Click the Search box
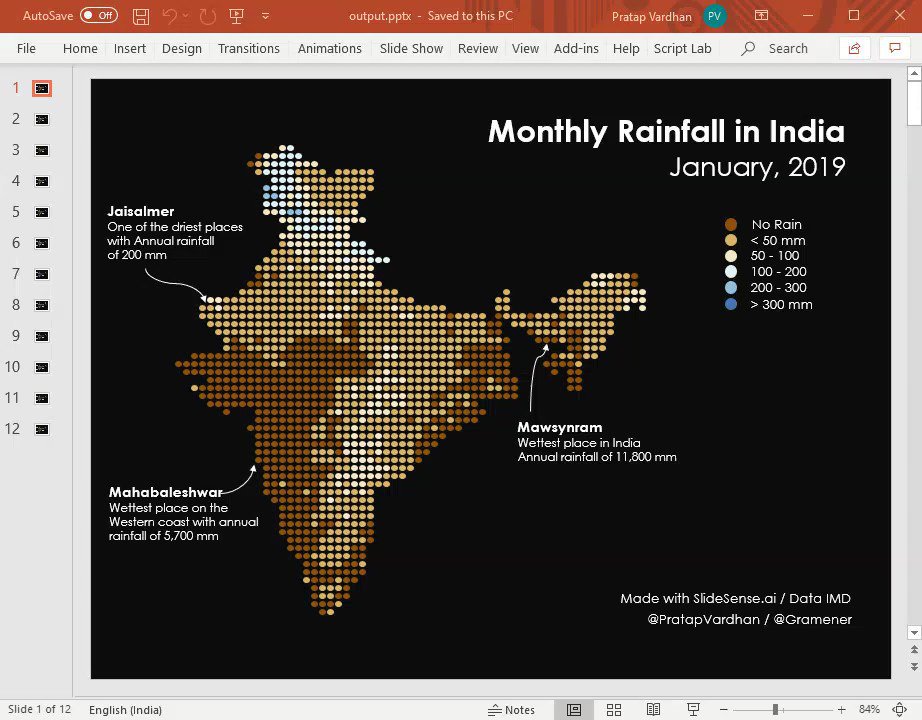The image size is (922, 720). [x=787, y=48]
